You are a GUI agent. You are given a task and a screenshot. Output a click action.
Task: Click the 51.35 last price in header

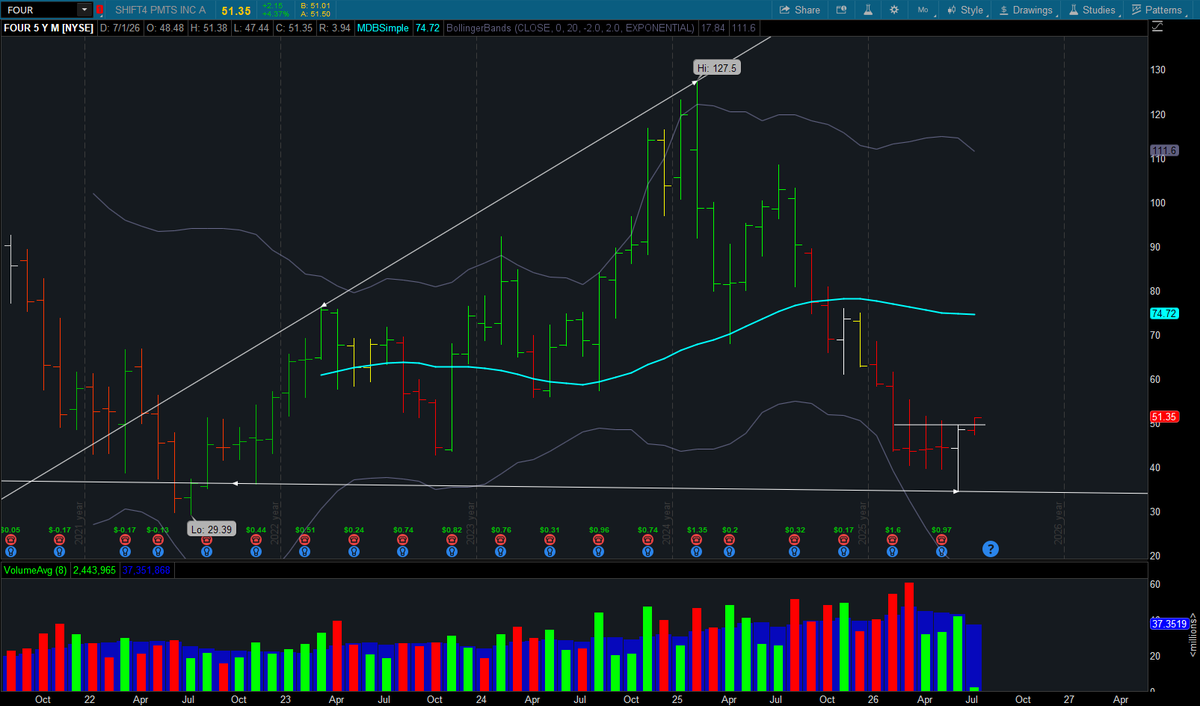234,9
